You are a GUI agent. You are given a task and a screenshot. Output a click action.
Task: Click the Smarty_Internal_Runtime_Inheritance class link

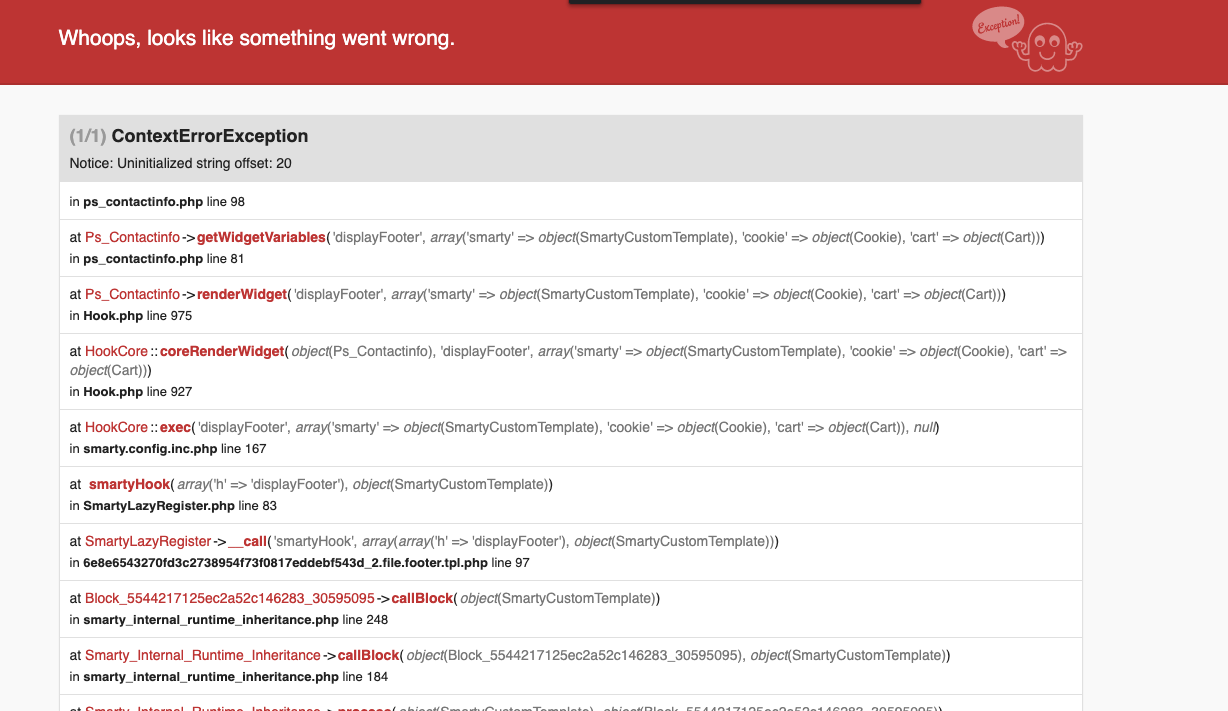point(202,656)
